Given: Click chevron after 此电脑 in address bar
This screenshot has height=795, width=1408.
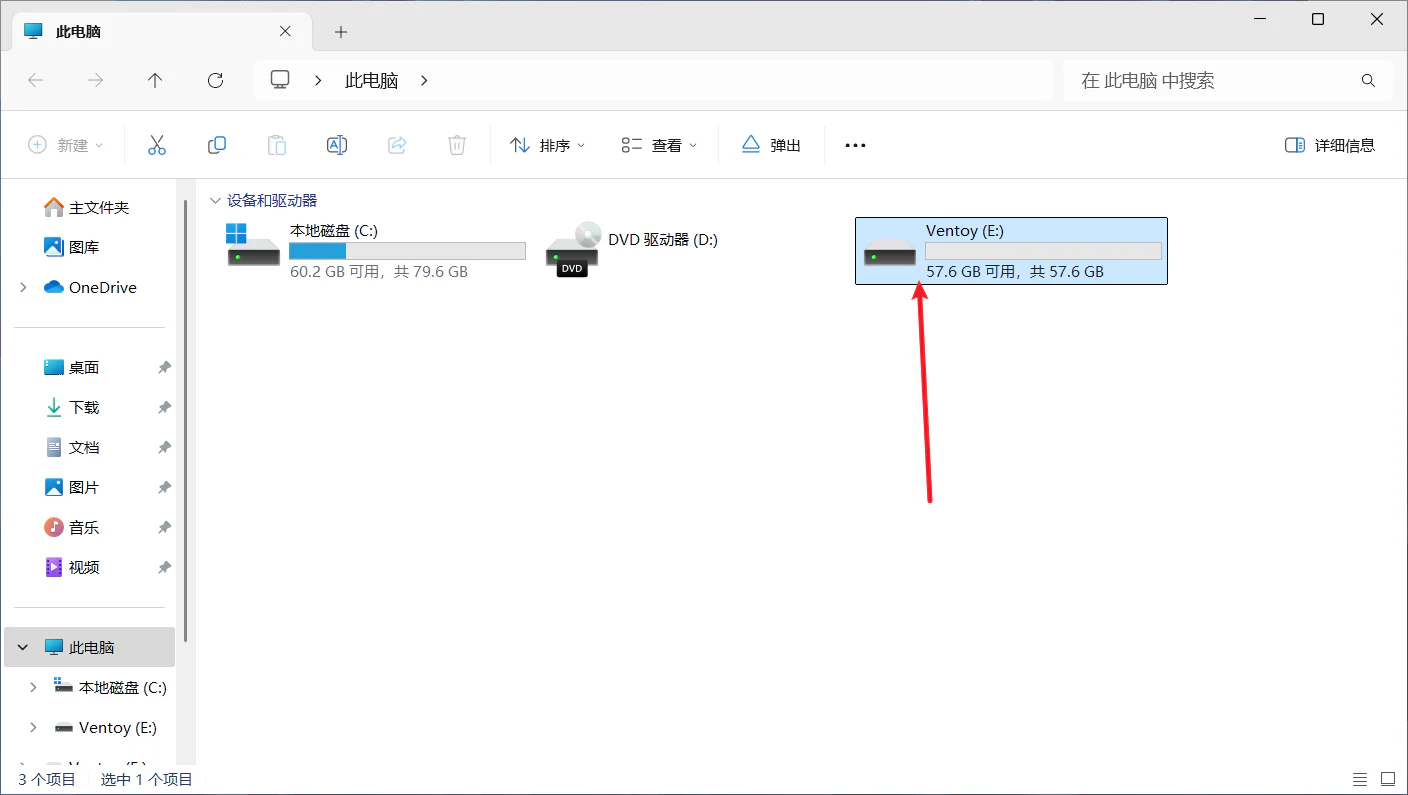Looking at the screenshot, I should (x=424, y=80).
